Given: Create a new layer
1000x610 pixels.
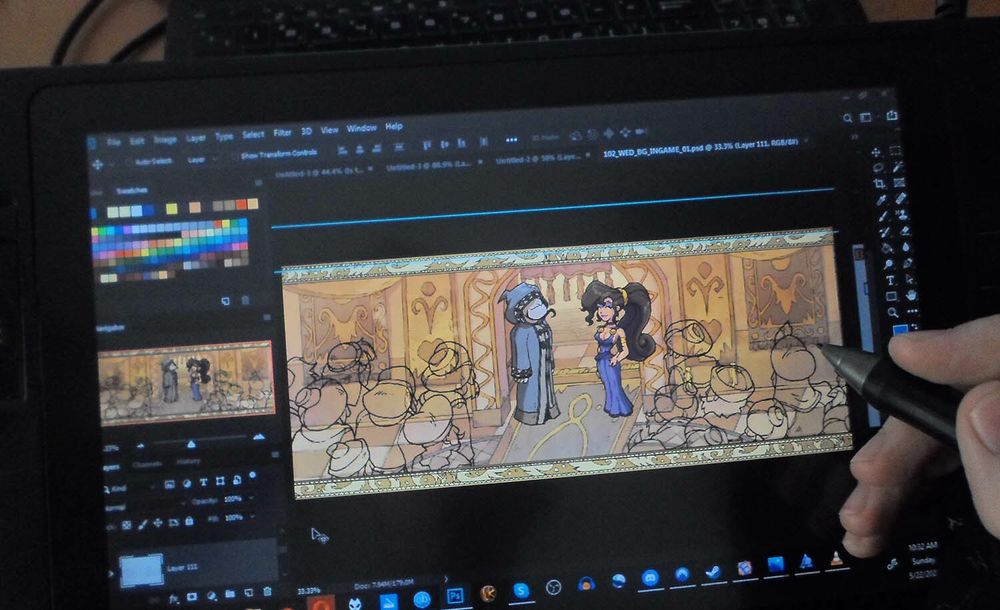Looking at the screenshot, I should (x=249, y=593).
